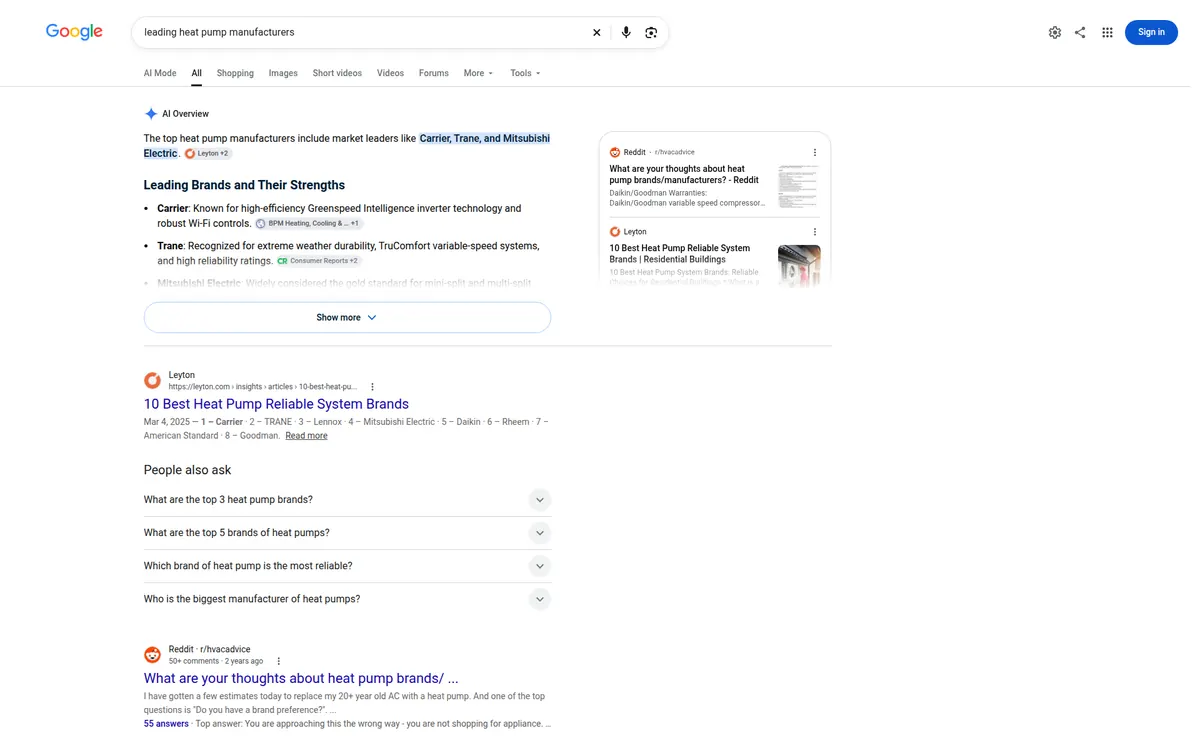Expand 'What are the top 3 heat pump brands?'
The width and height of the screenshot is (1200, 744).
(347, 500)
